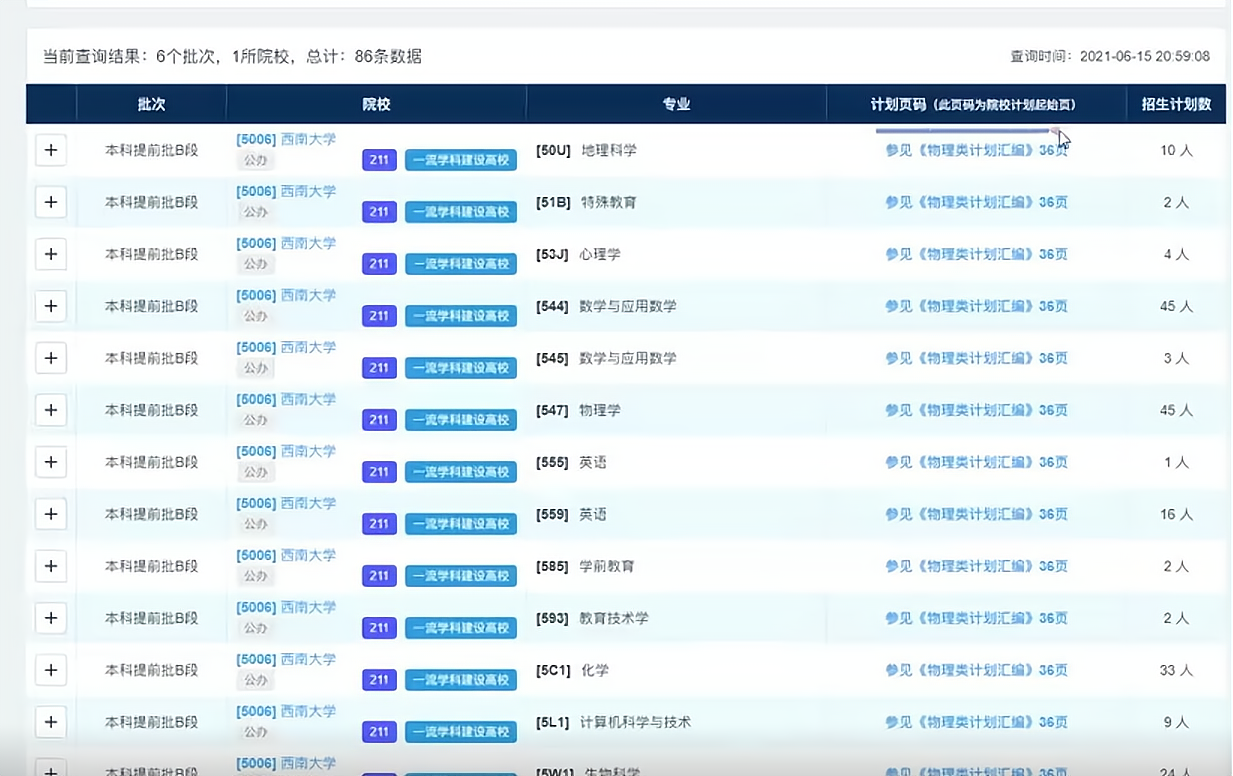Viewport: 1233px width, 776px height.
Task: Click the 211 badge in [559] 英语 row
Action: (x=379, y=524)
